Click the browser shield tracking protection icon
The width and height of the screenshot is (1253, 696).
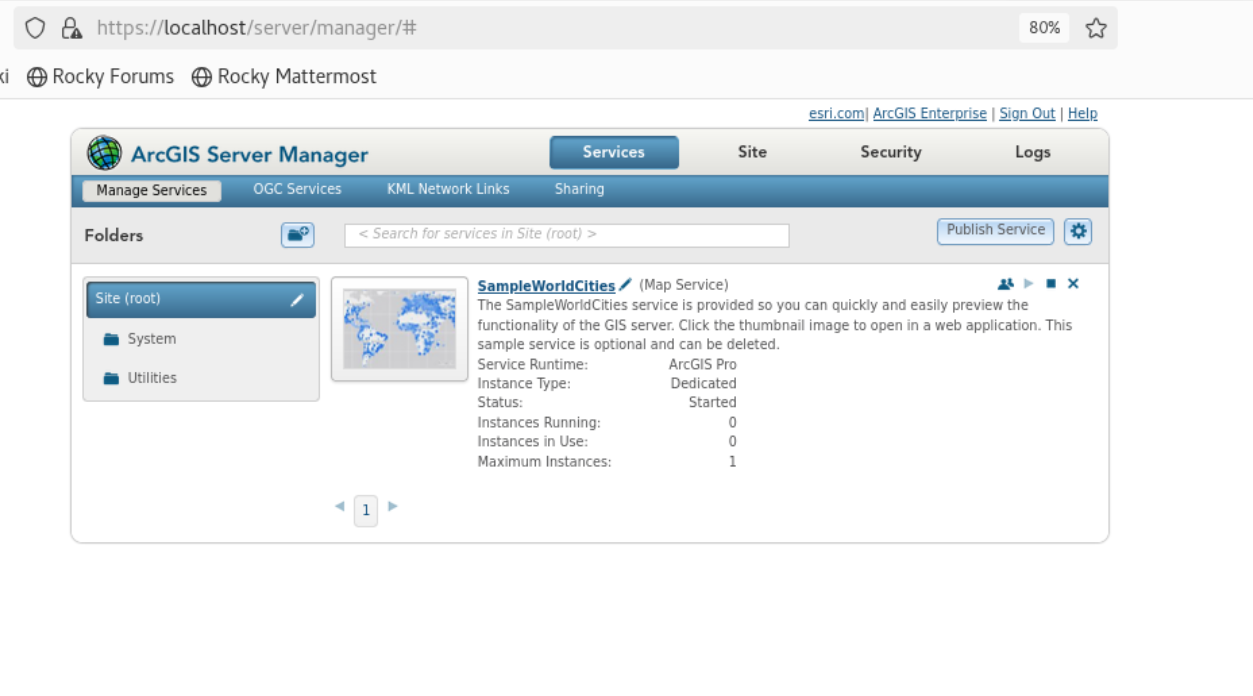(35, 28)
